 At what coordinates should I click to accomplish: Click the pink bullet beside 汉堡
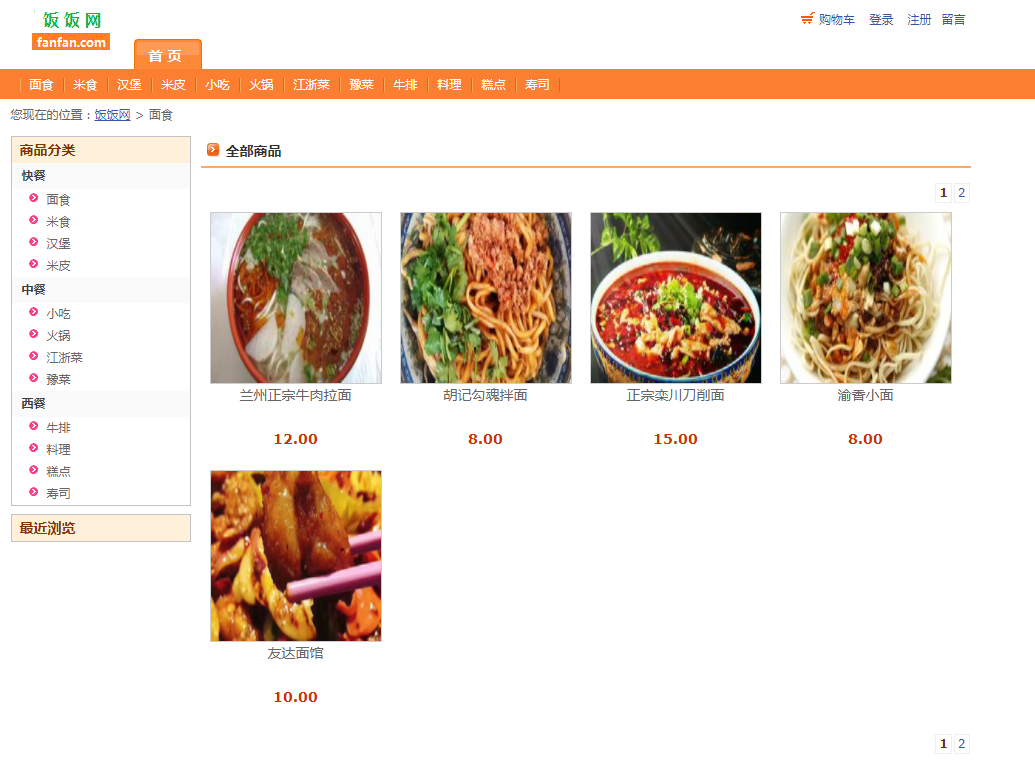click(x=34, y=242)
